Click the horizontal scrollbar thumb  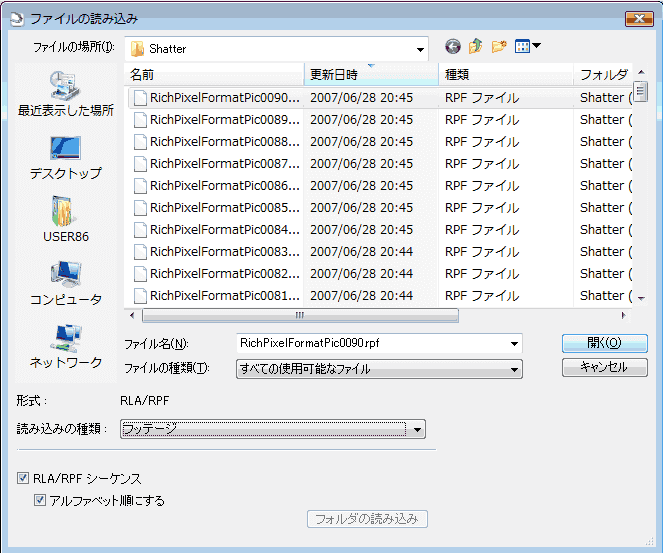pyautogui.click(x=300, y=315)
